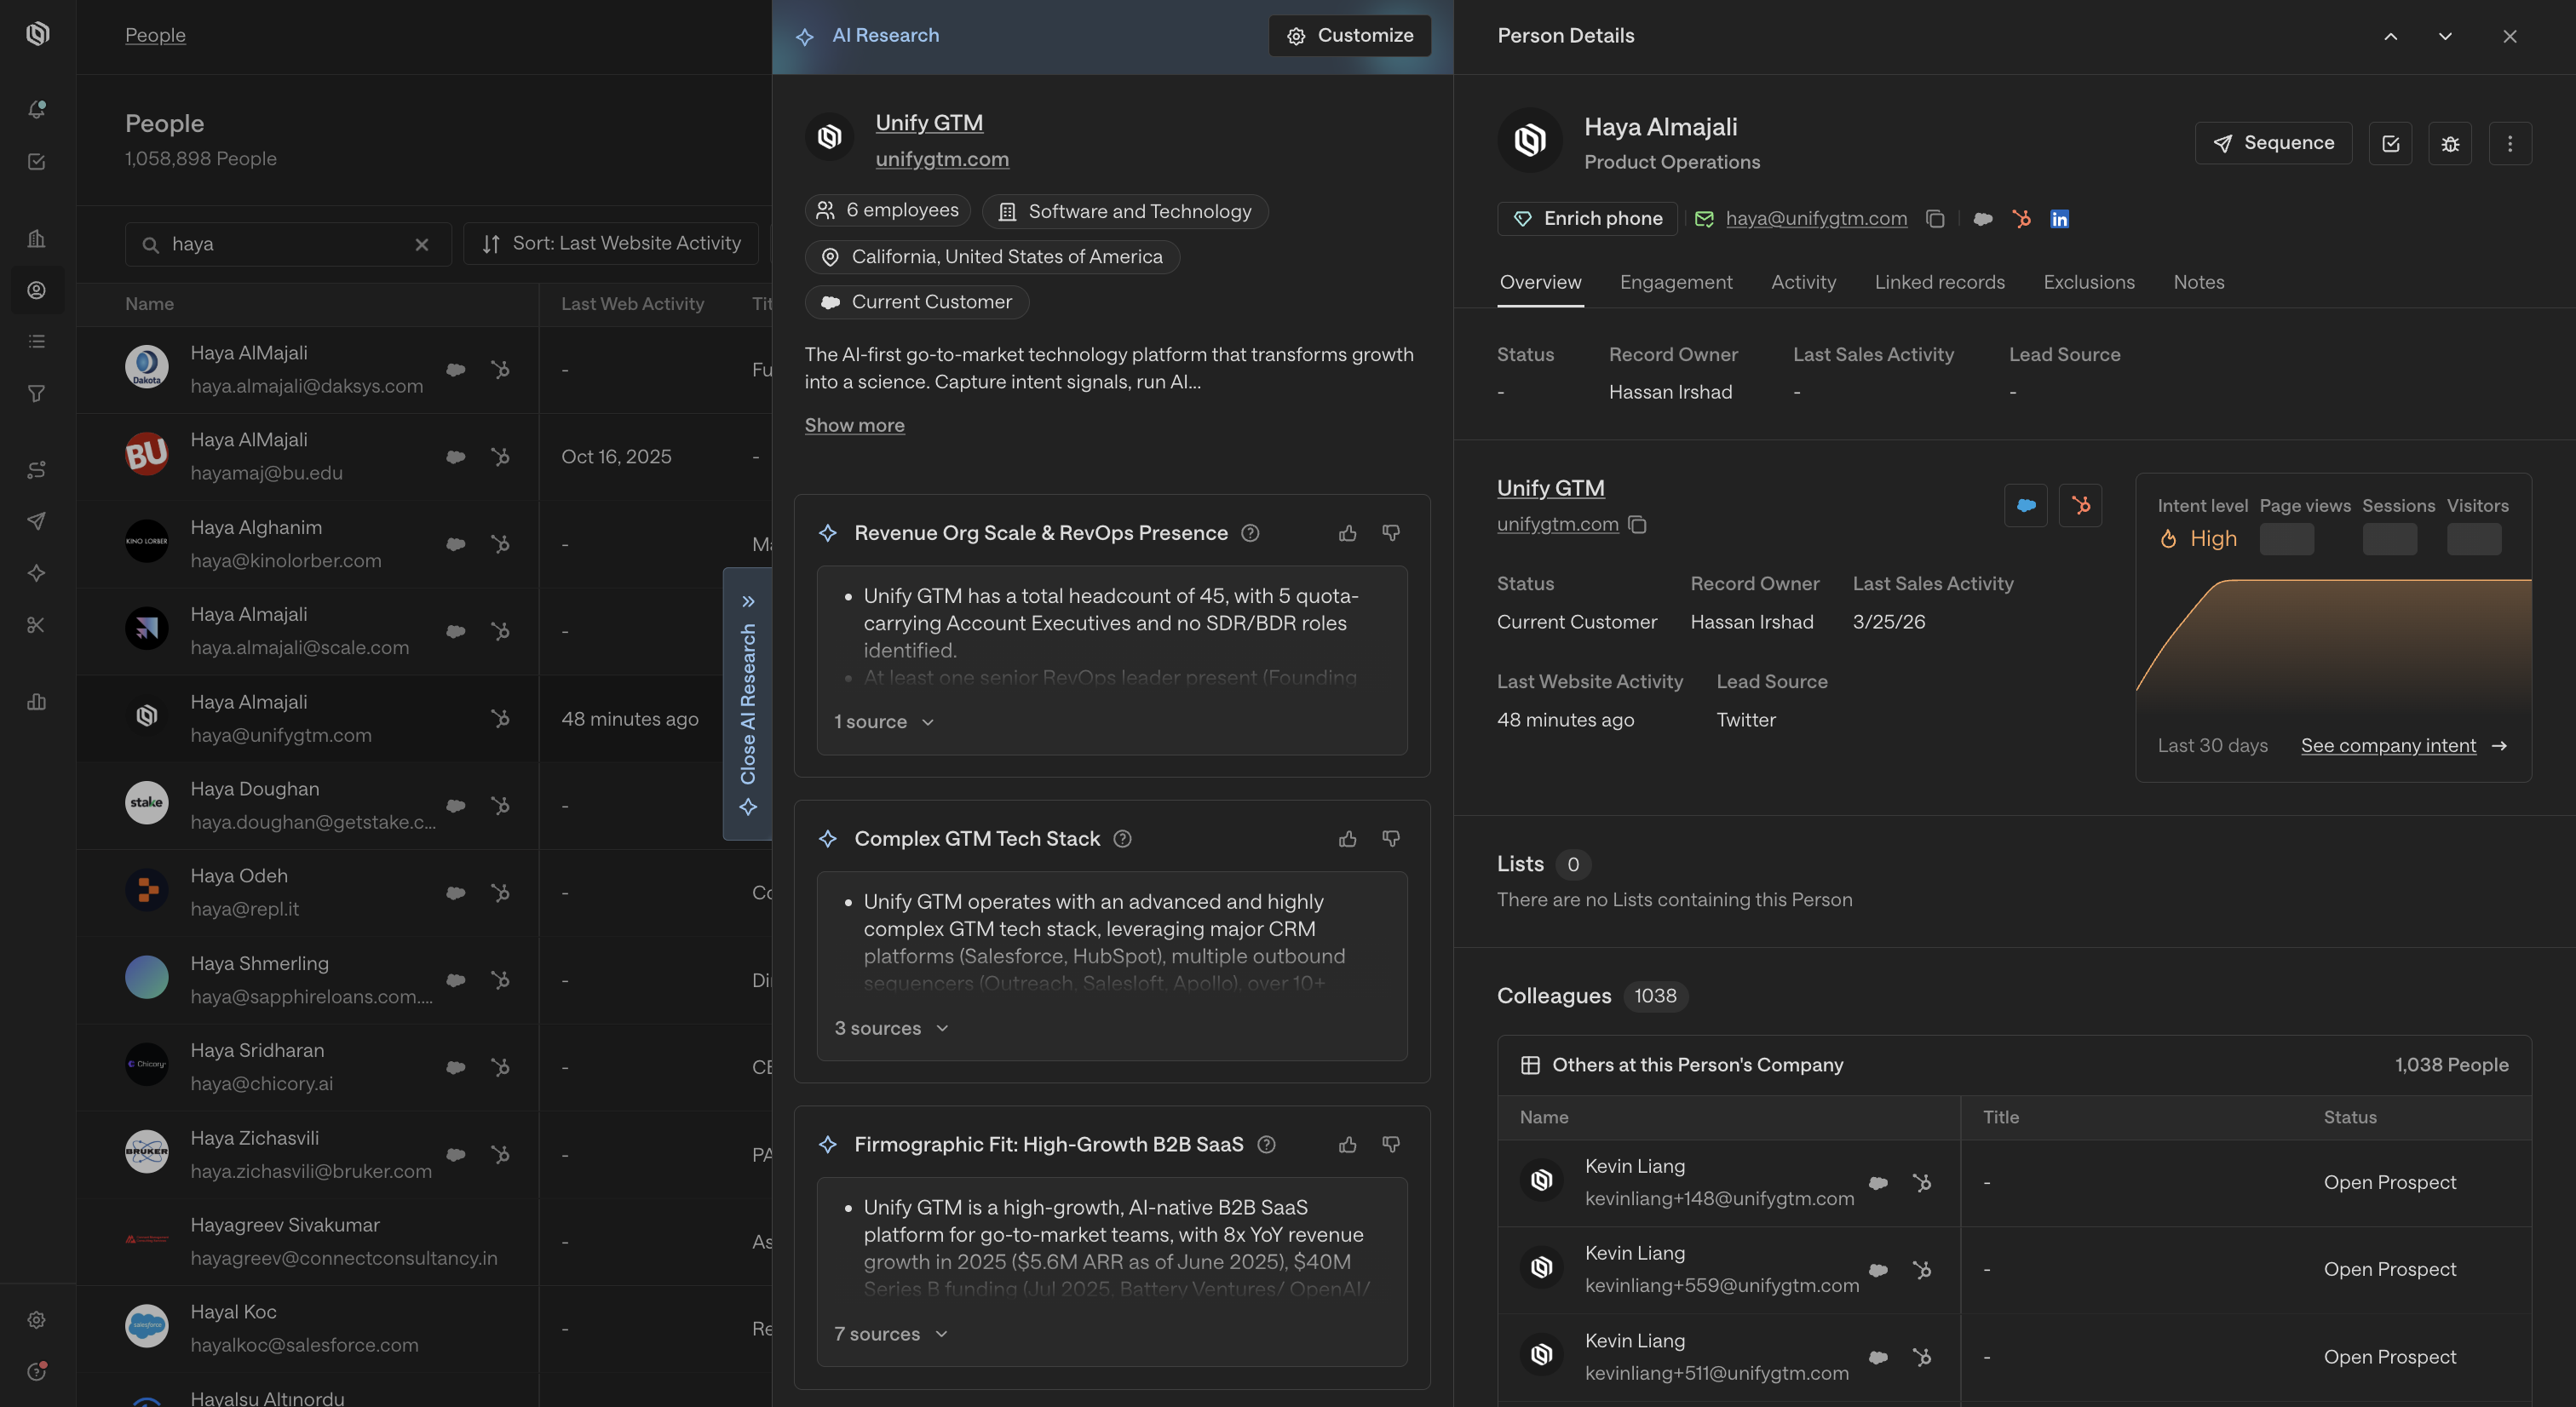The height and width of the screenshot is (1407, 2576).
Task: Click info icon next to Complex GTM Tech Stack
Action: click(x=1123, y=839)
